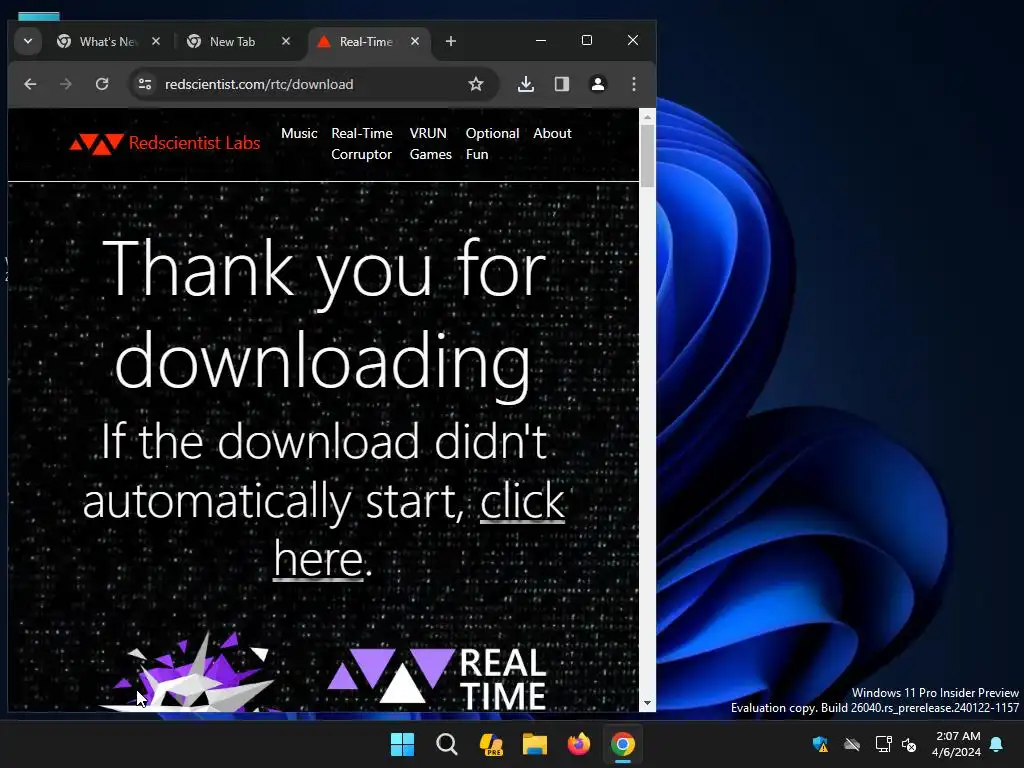Screen dimensions: 1024x768
Task: Open the clock showing 2:07 AM
Action: pos(957,744)
